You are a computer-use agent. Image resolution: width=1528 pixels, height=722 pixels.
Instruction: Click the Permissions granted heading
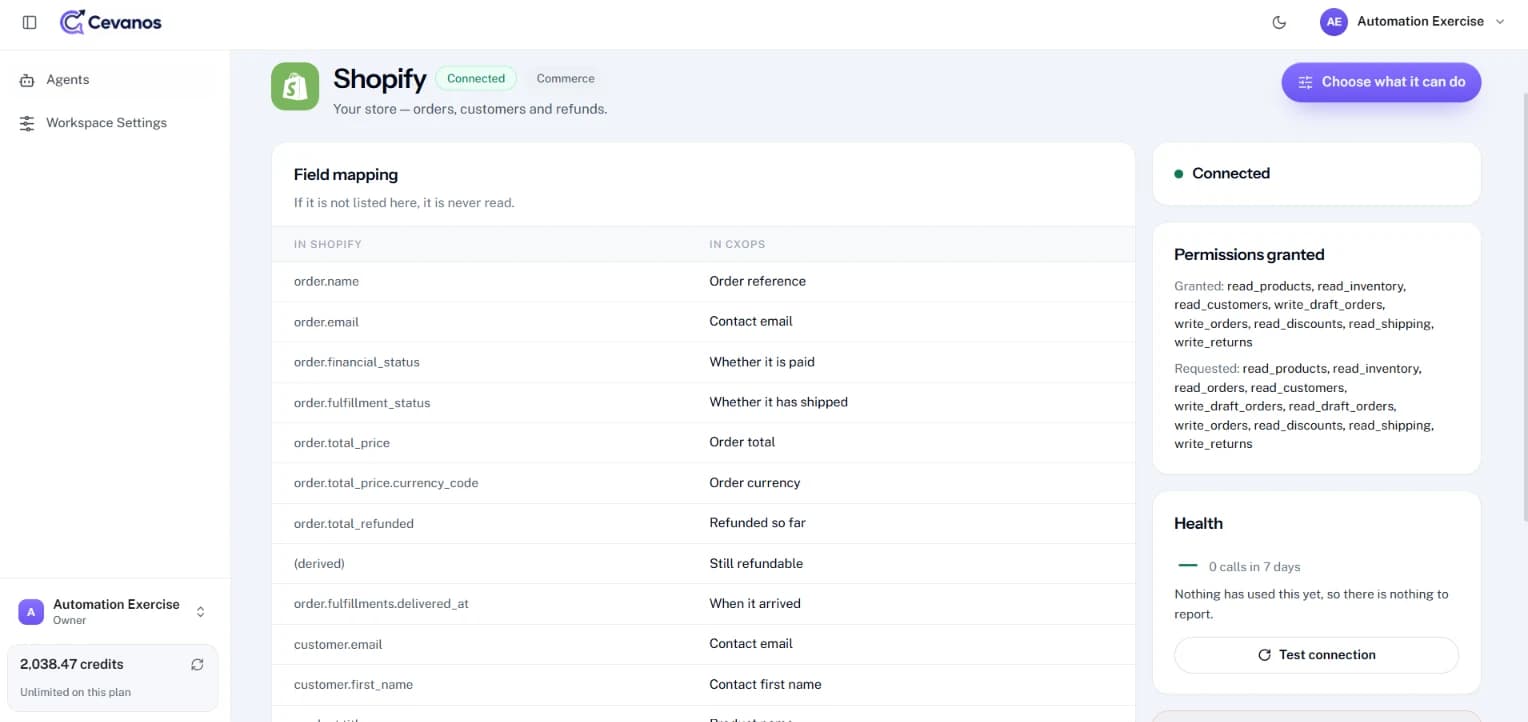1249,255
